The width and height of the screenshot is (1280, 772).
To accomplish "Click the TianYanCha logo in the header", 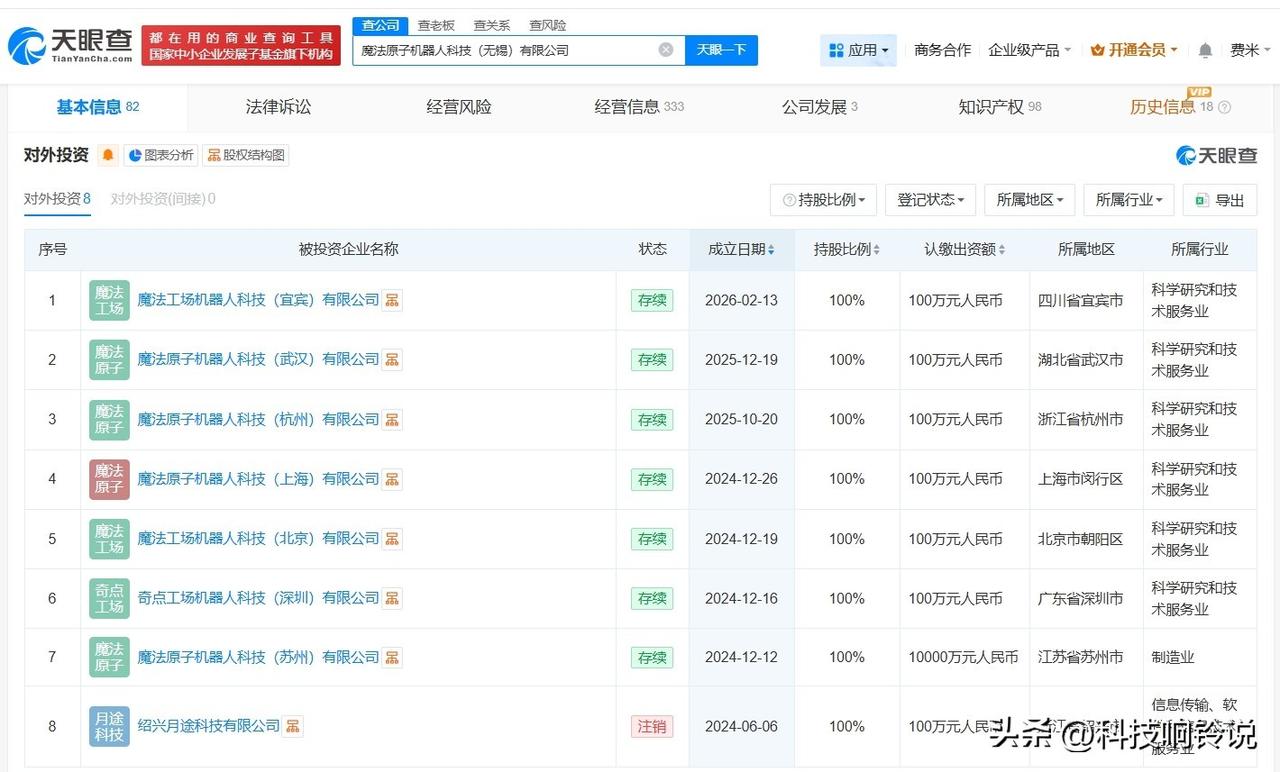I will (x=70, y=45).
